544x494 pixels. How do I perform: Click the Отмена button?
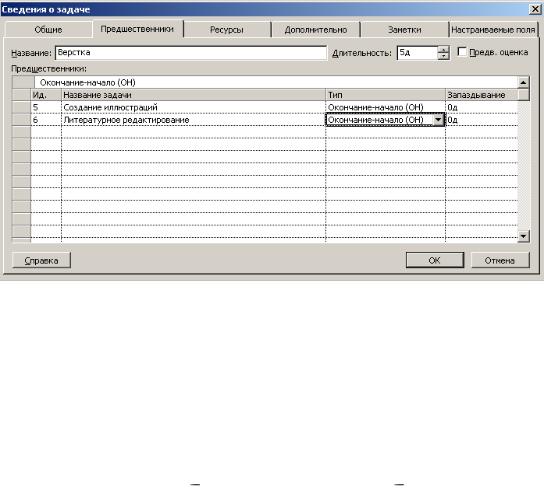tap(500, 260)
